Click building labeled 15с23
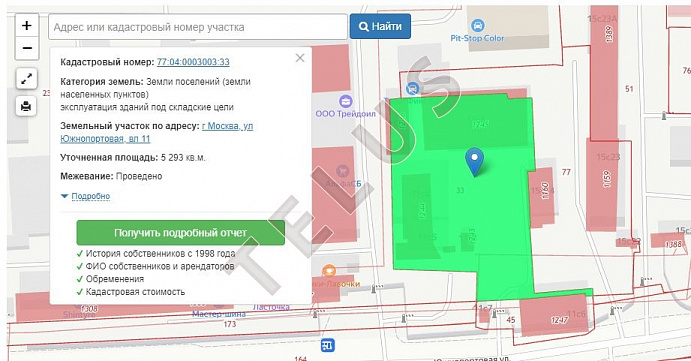 coord(608,157)
